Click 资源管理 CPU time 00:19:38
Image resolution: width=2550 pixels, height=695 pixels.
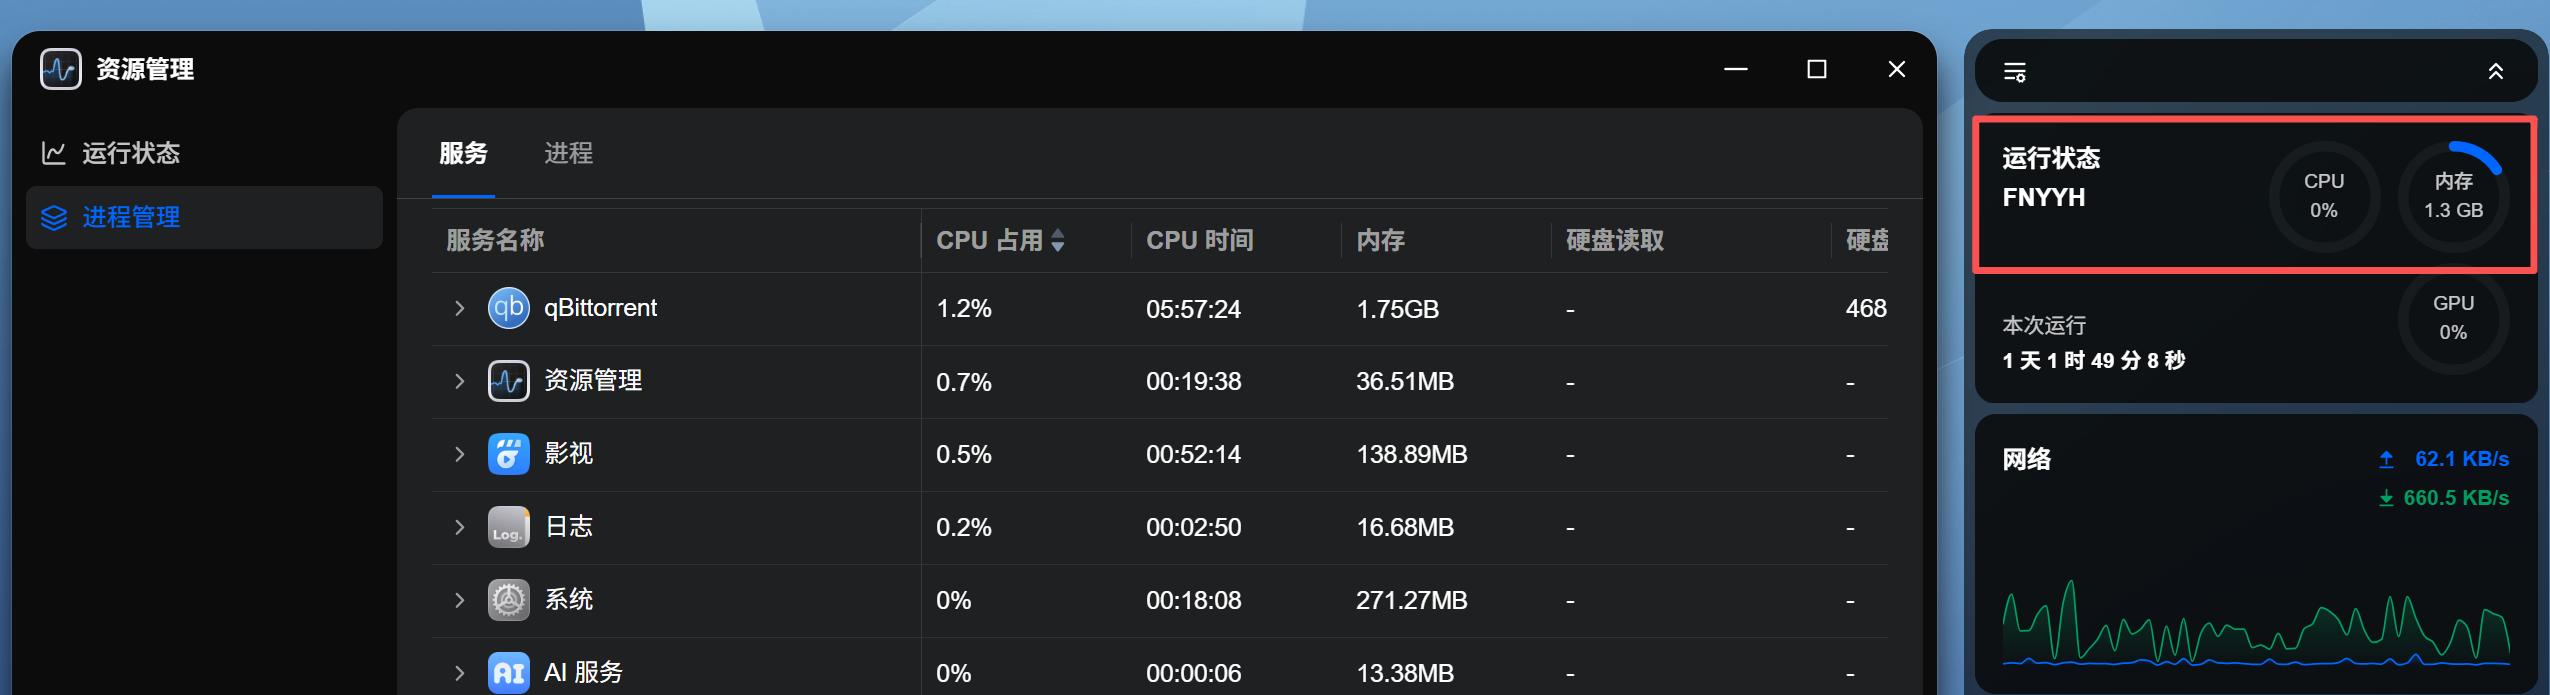point(1193,382)
